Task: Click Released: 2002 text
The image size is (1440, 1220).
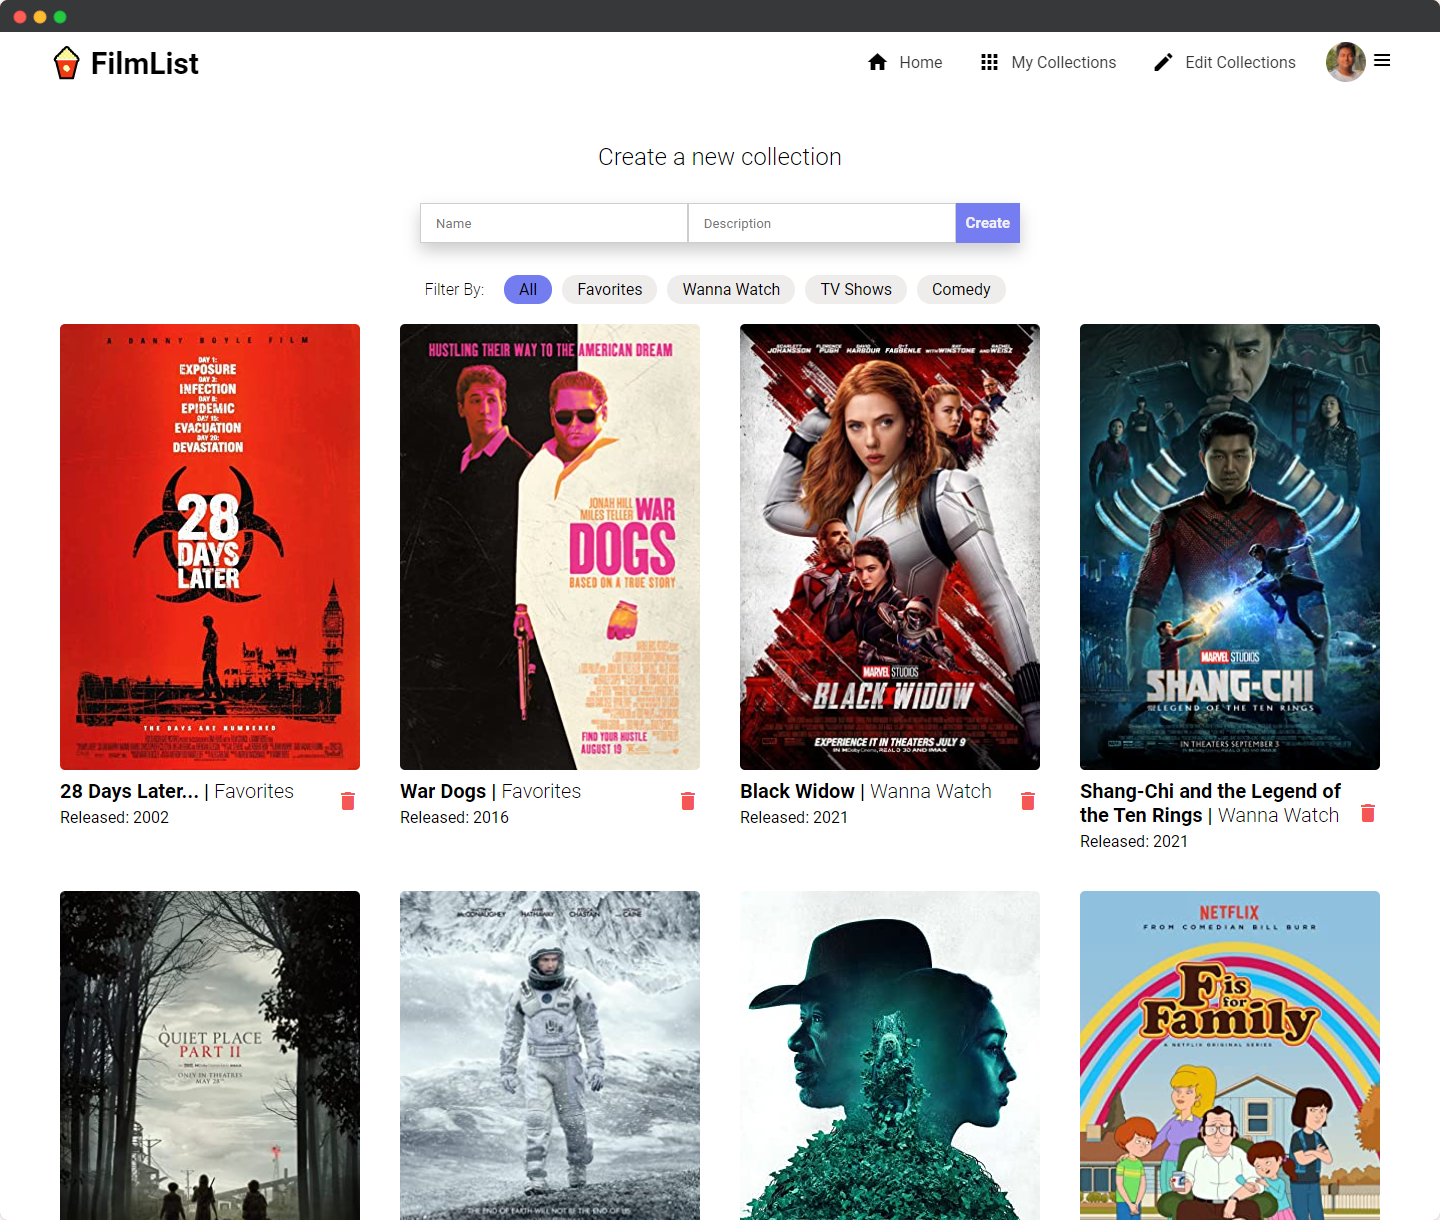Action: click(x=114, y=817)
